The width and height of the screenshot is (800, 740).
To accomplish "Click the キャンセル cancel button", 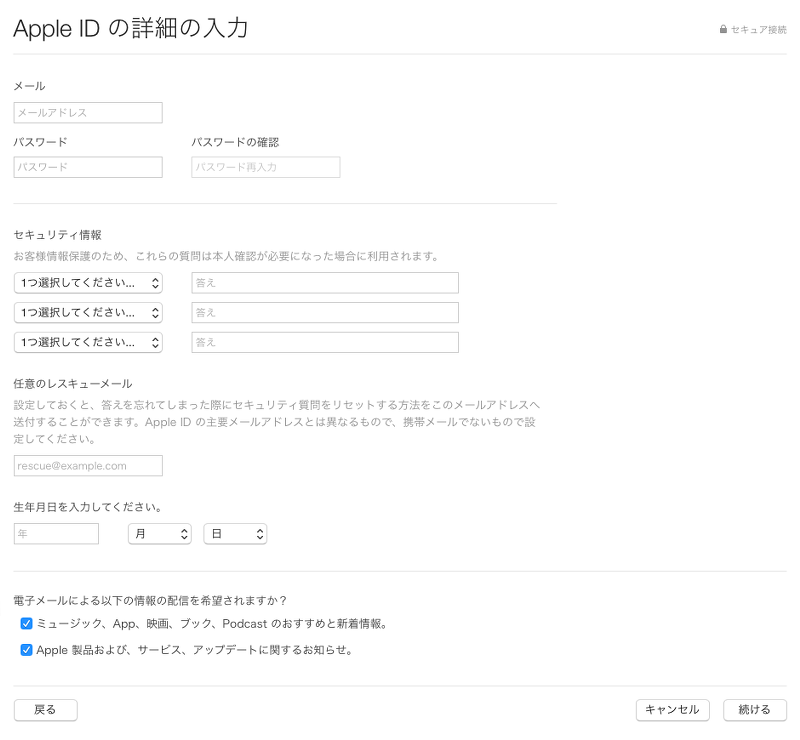I will (x=672, y=710).
